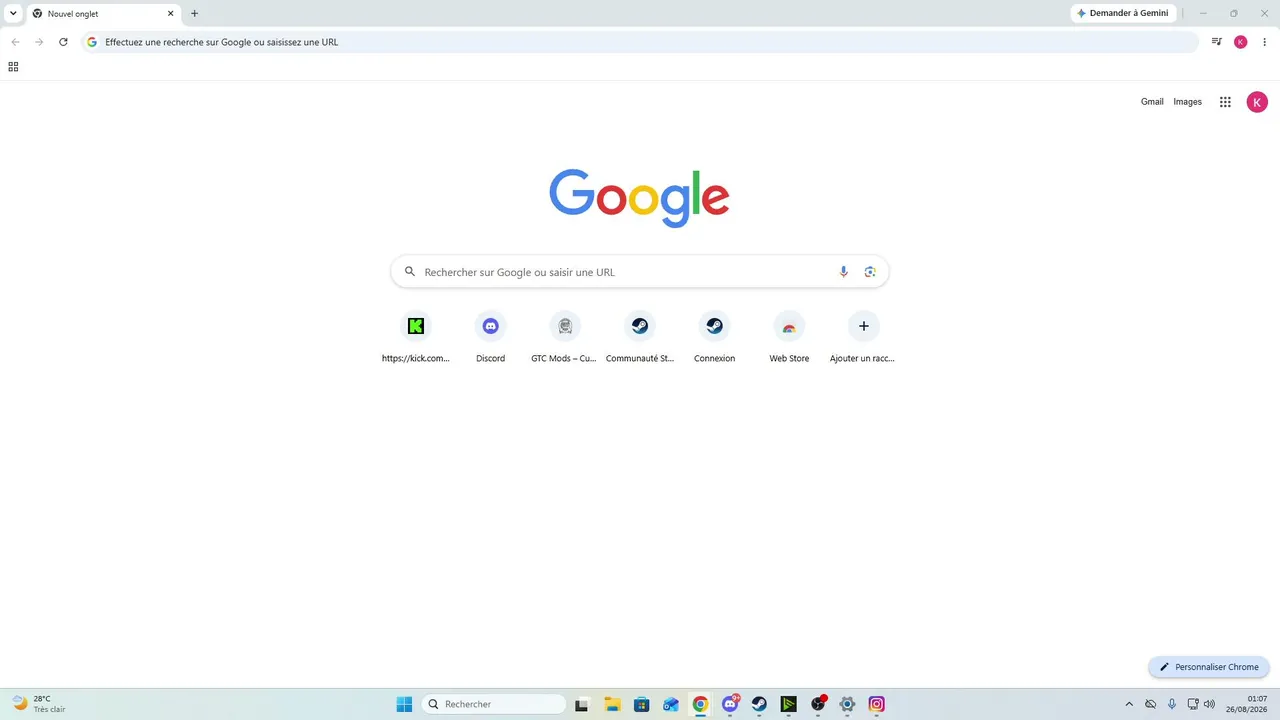Click the taskbar Rechercher search box

point(494,704)
